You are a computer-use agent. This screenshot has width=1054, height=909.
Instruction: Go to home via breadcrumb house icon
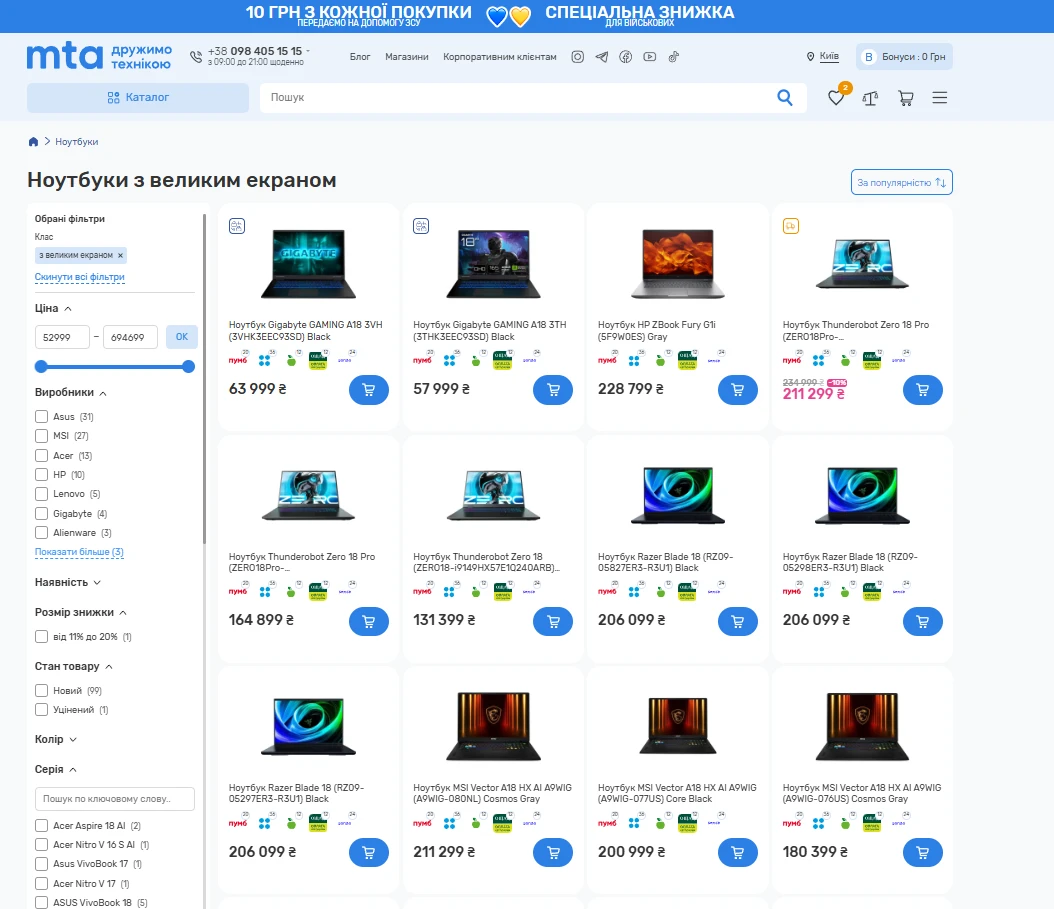(x=33, y=142)
